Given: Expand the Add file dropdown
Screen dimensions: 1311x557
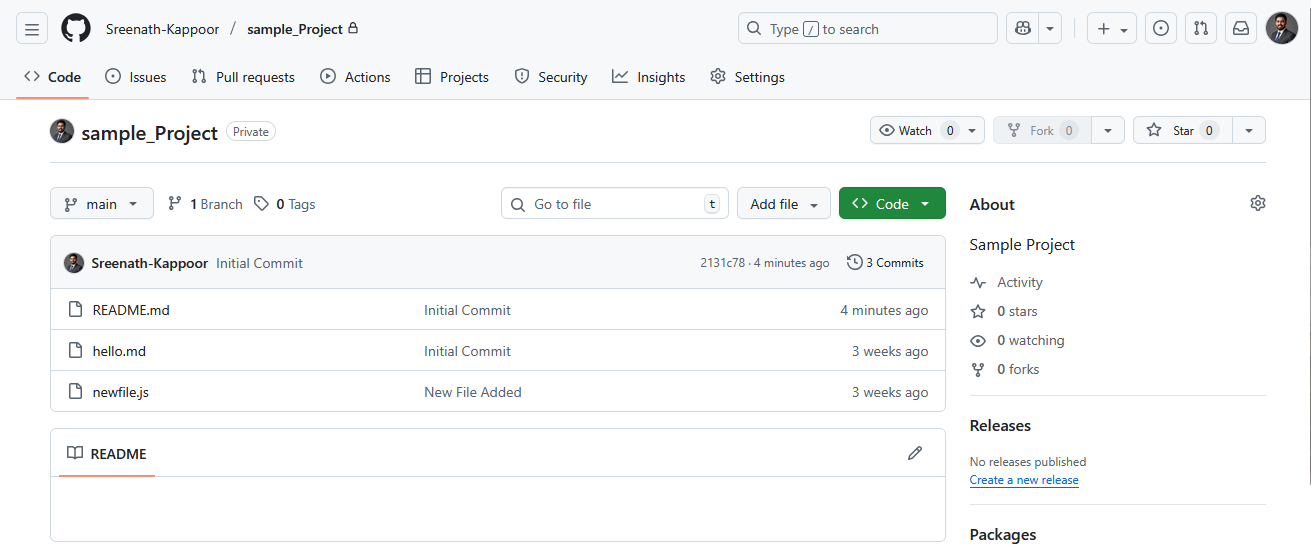Looking at the screenshot, I should [x=783, y=203].
